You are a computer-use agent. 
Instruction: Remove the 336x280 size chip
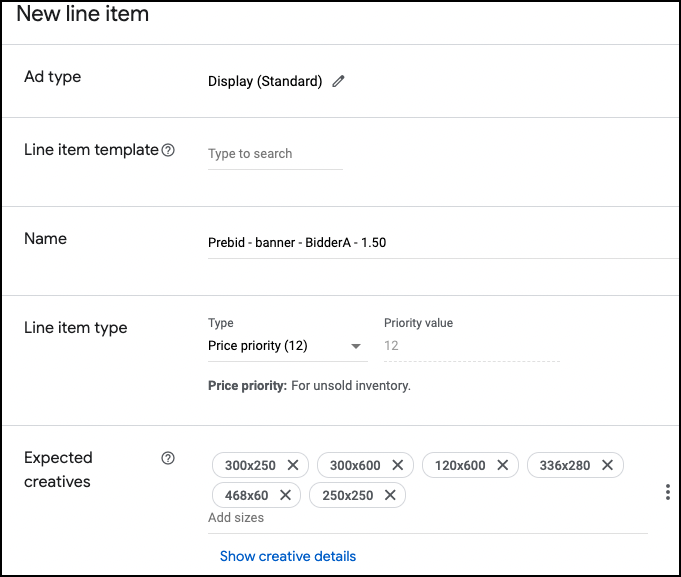tap(607, 465)
